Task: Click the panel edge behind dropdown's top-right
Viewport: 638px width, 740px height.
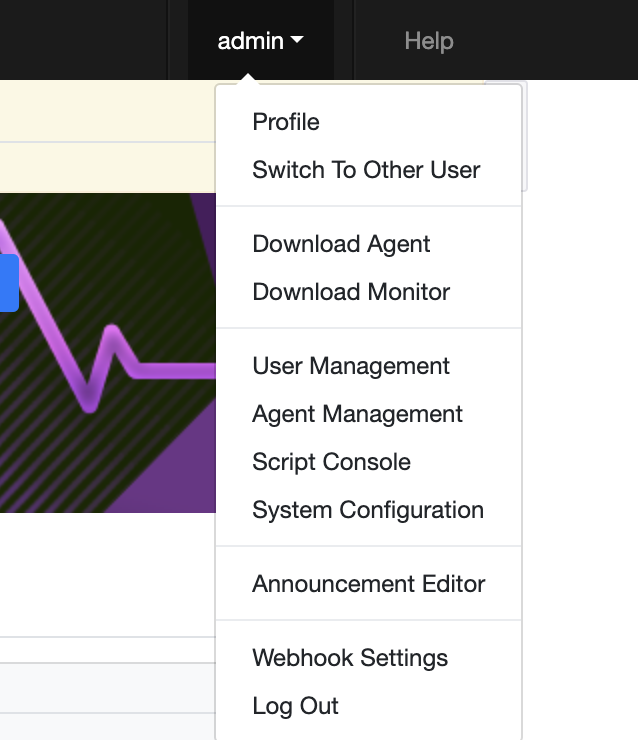Action: [x=525, y=136]
